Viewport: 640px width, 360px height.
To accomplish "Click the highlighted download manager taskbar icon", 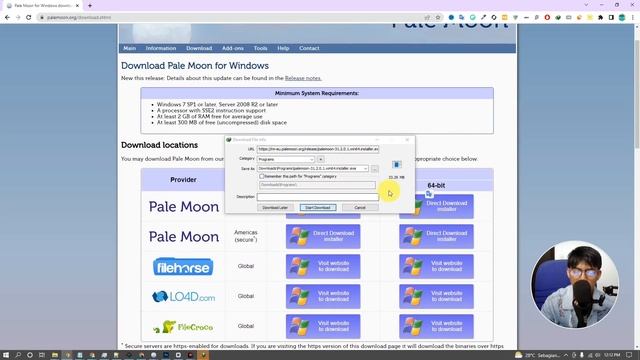I will pyautogui.click(x=203, y=355).
